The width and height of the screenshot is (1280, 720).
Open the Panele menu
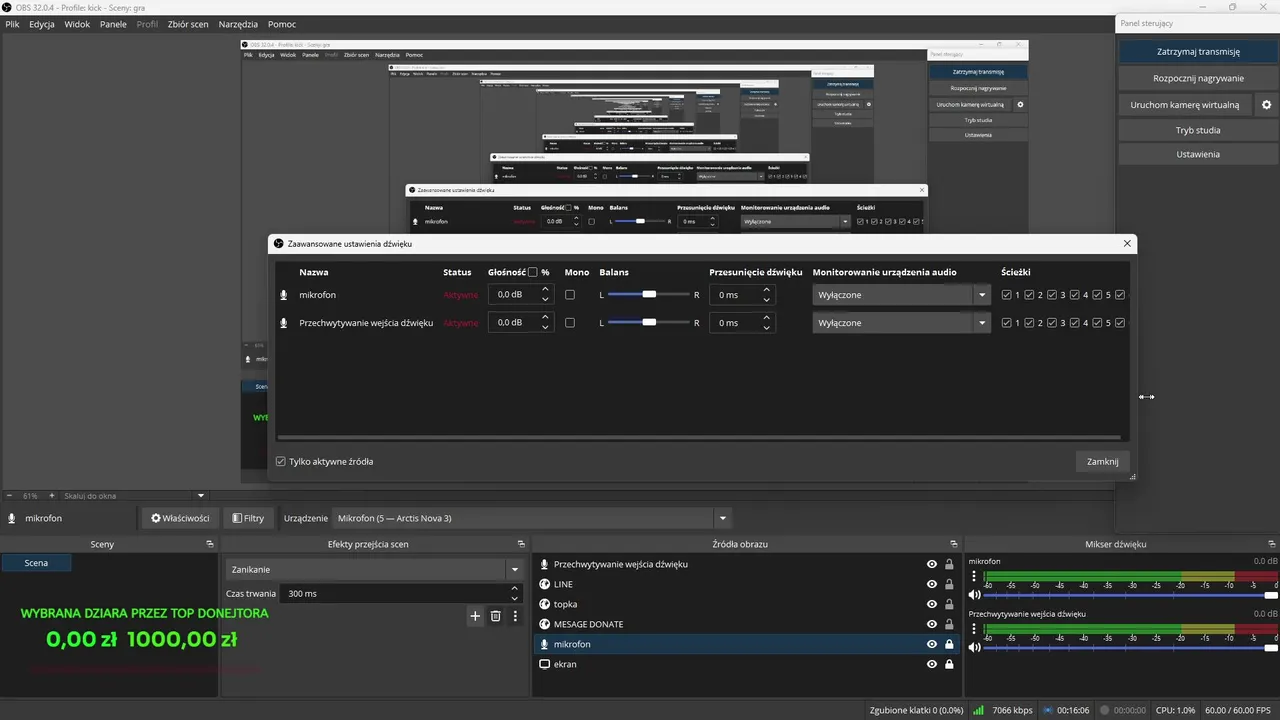[x=113, y=24]
